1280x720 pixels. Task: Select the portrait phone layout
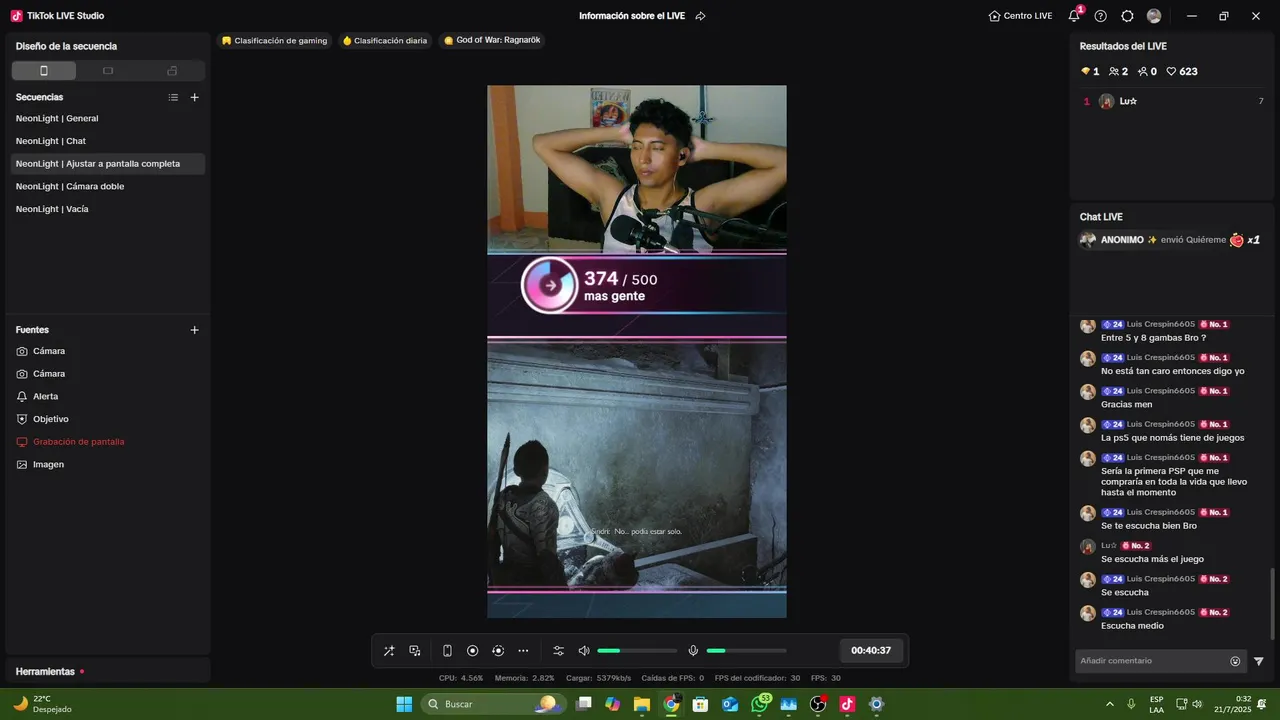[x=44, y=71]
